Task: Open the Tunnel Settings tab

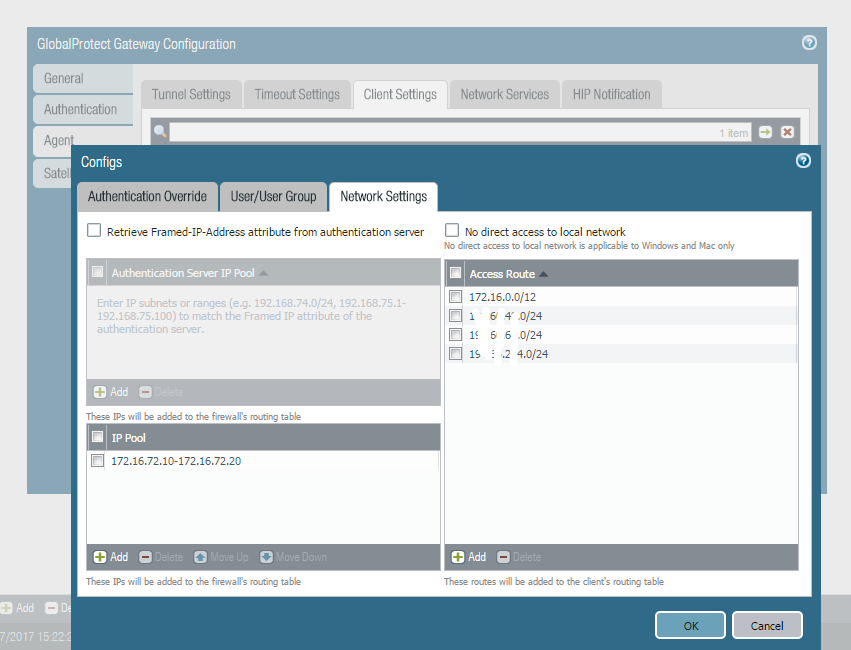Action: [191, 94]
